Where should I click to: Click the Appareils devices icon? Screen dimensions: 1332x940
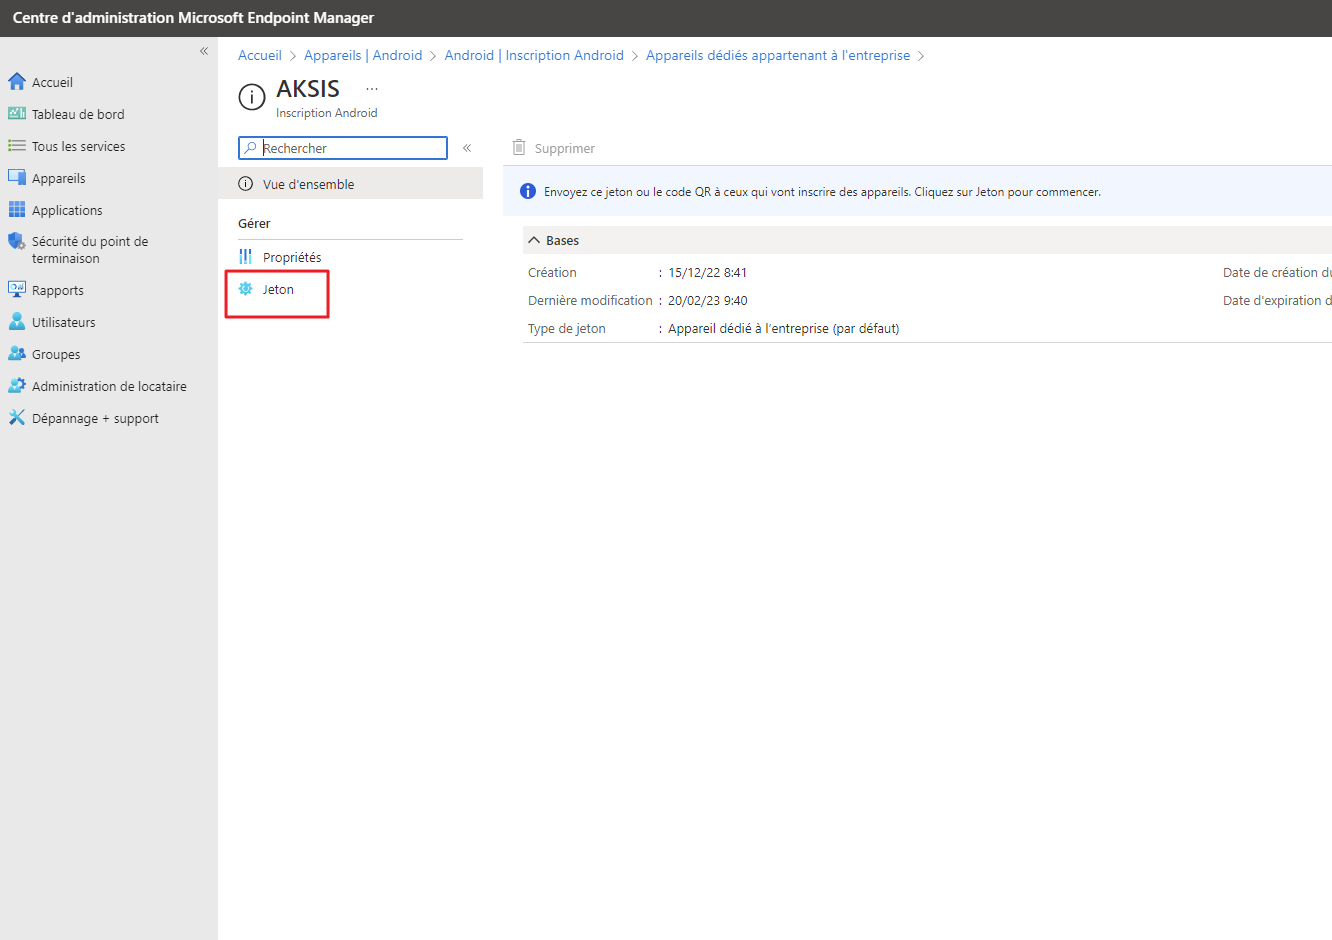17,177
